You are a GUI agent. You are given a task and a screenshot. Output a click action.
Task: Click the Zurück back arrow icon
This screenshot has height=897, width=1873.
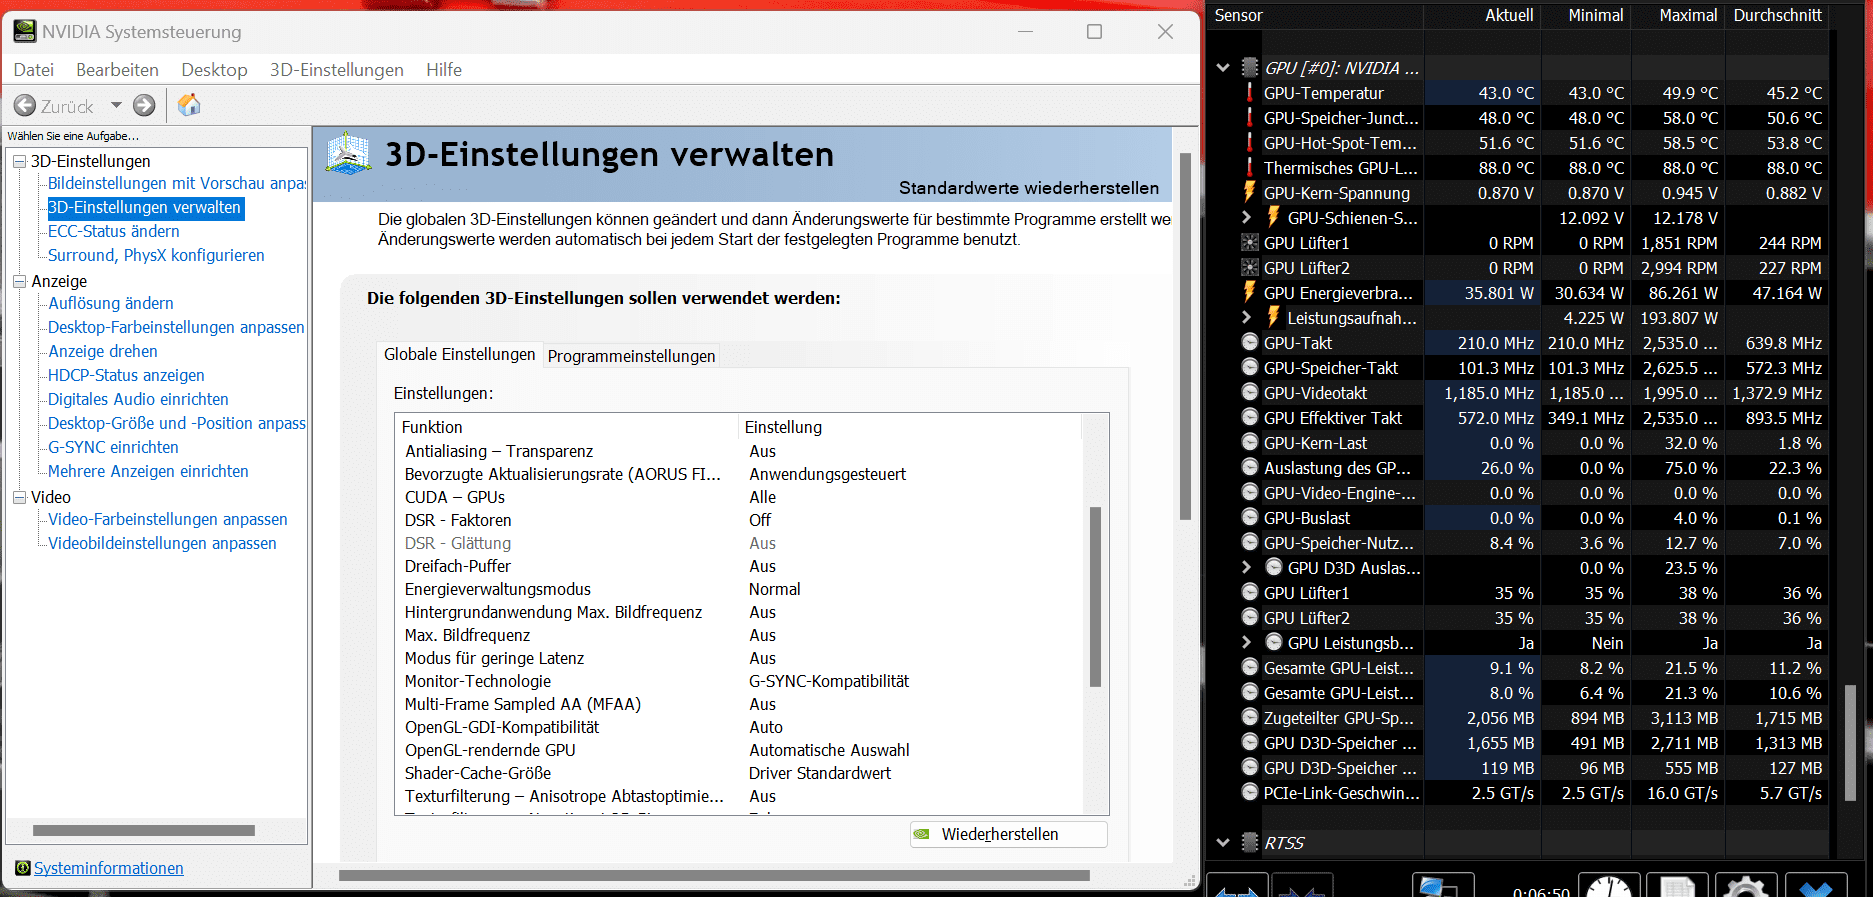pyautogui.click(x=25, y=105)
